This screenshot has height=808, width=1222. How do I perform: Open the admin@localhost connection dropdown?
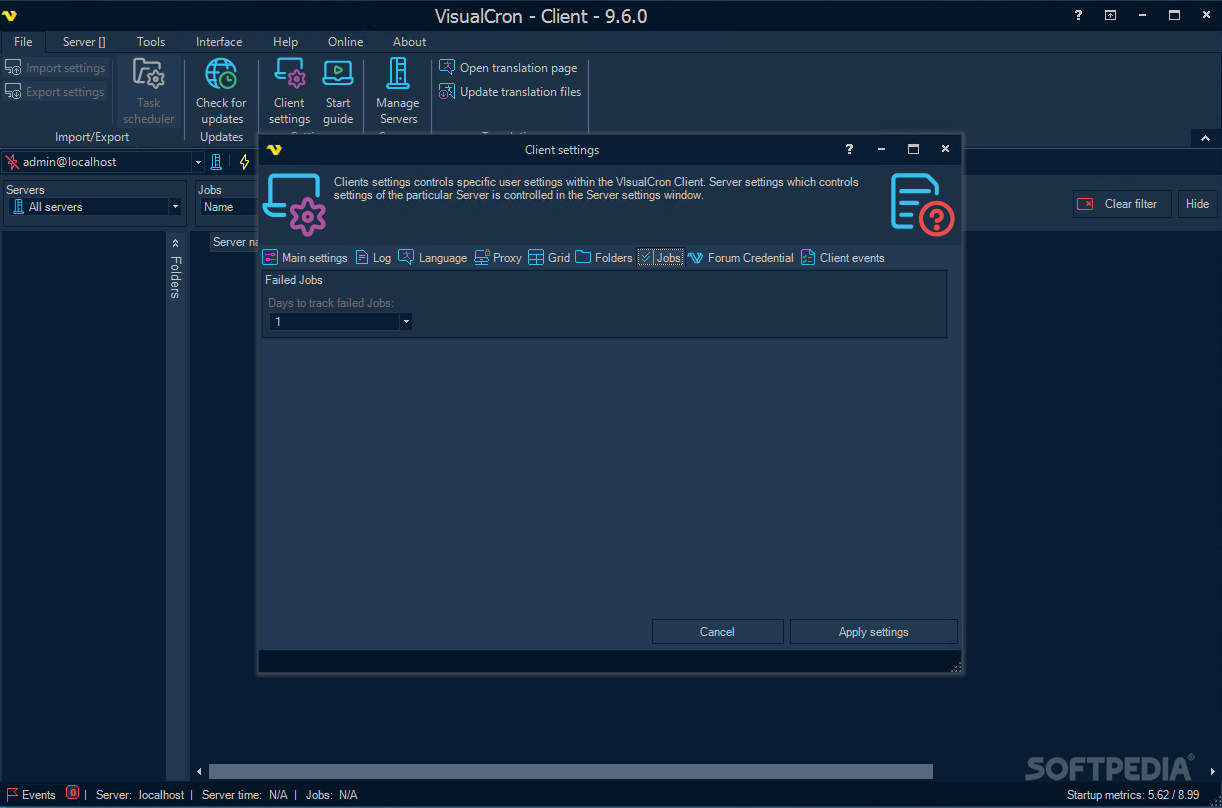pyautogui.click(x=198, y=162)
